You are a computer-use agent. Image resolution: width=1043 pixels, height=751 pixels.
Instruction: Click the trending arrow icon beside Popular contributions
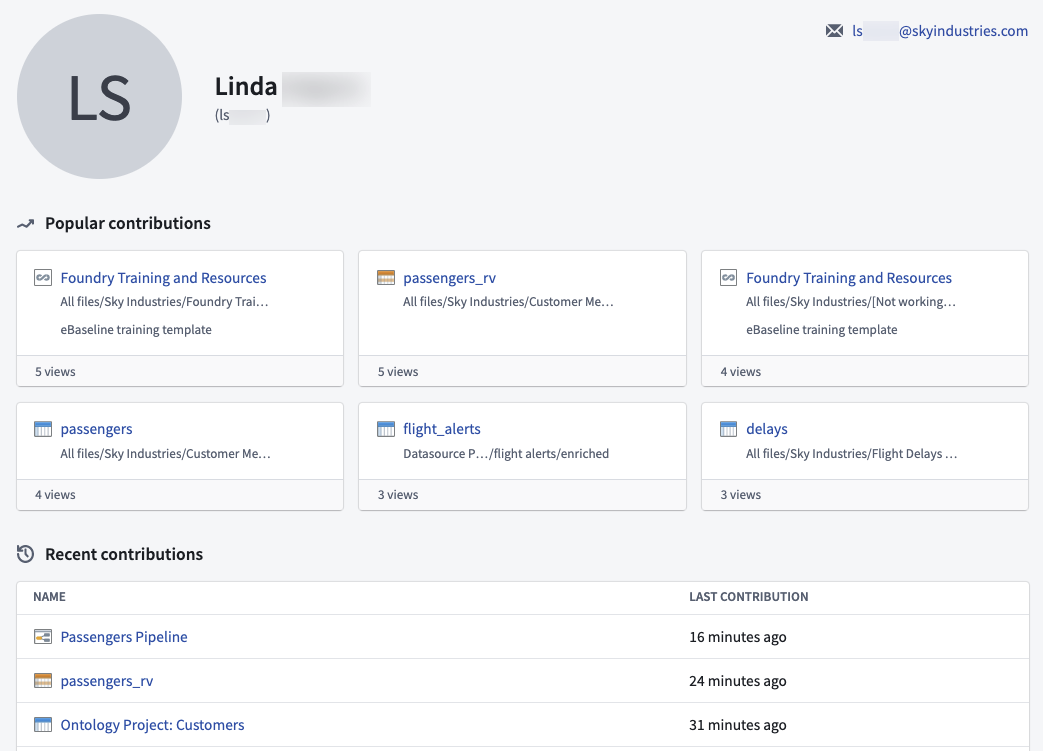25,224
